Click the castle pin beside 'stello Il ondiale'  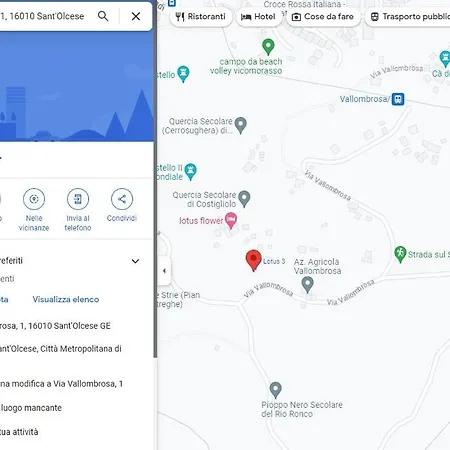click(190, 172)
